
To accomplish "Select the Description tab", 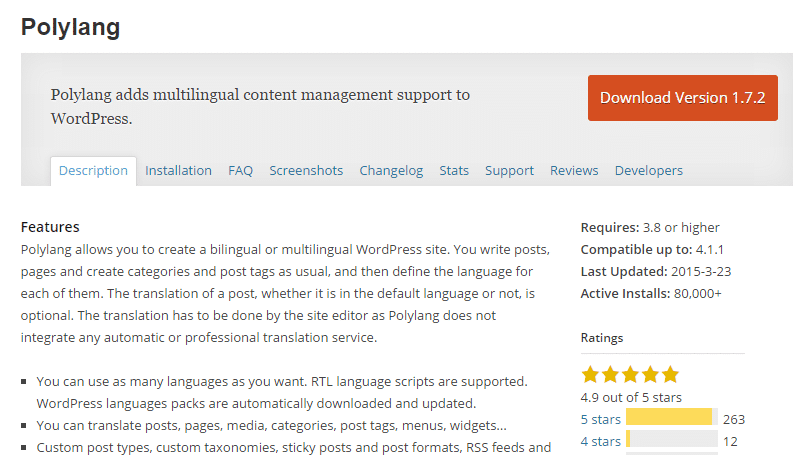I will click(93, 171).
